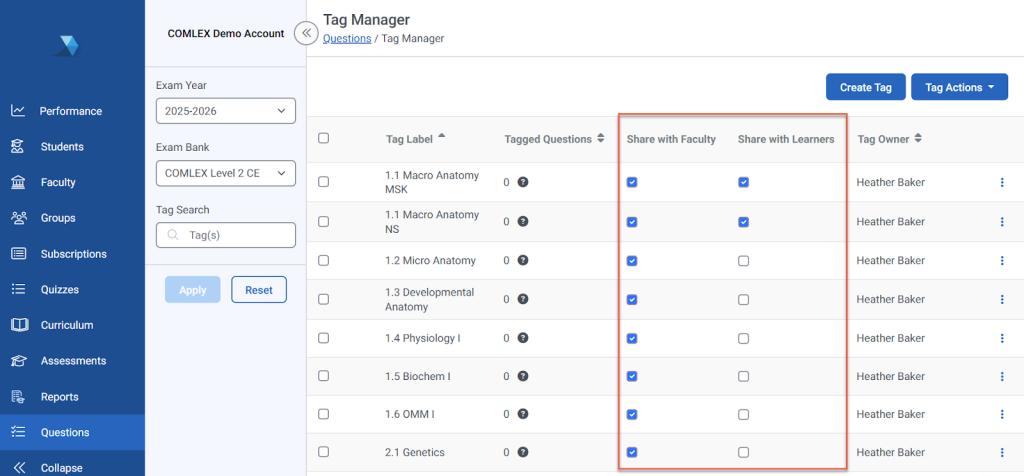Screen dimensions: 1024x476
Task: Click the Create Tag button
Action: (865, 87)
